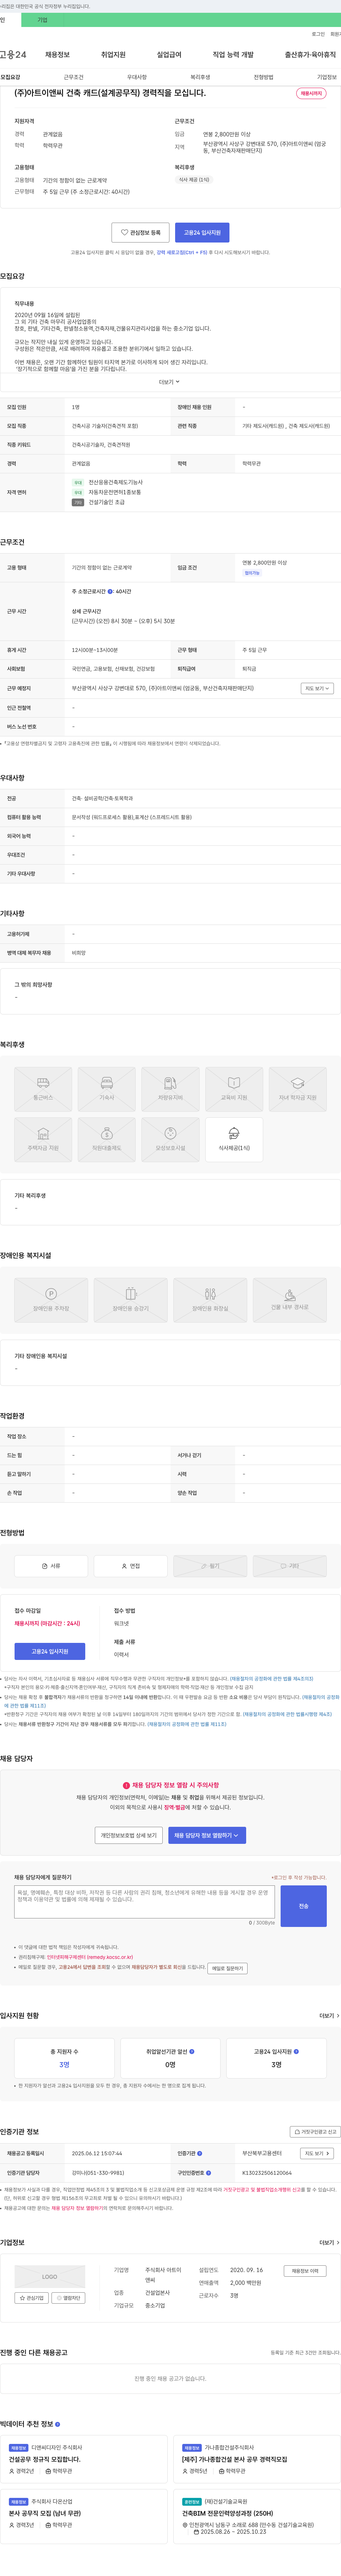Click the 고용24 logo
Image resolution: width=341 pixels, height=2576 pixels.
(x=13, y=55)
